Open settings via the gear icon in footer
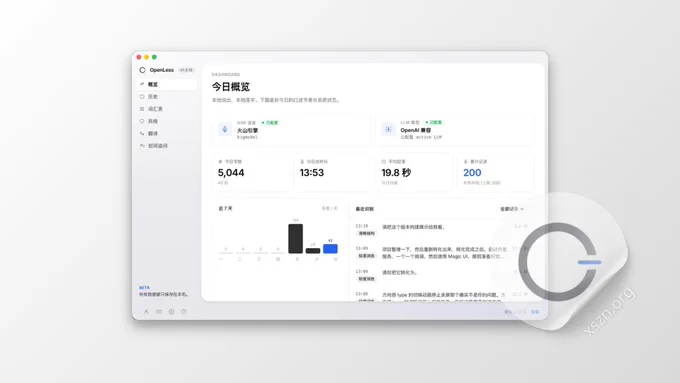 (x=171, y=311)
